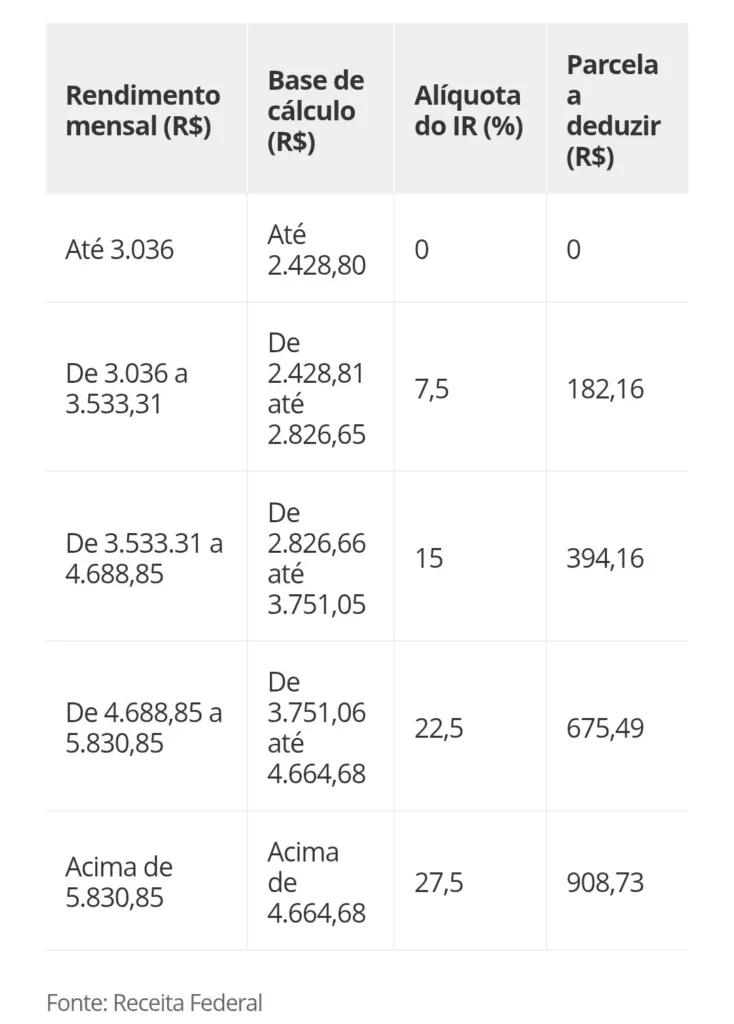Click the 27,5 aliquot value

pos(439,882)
